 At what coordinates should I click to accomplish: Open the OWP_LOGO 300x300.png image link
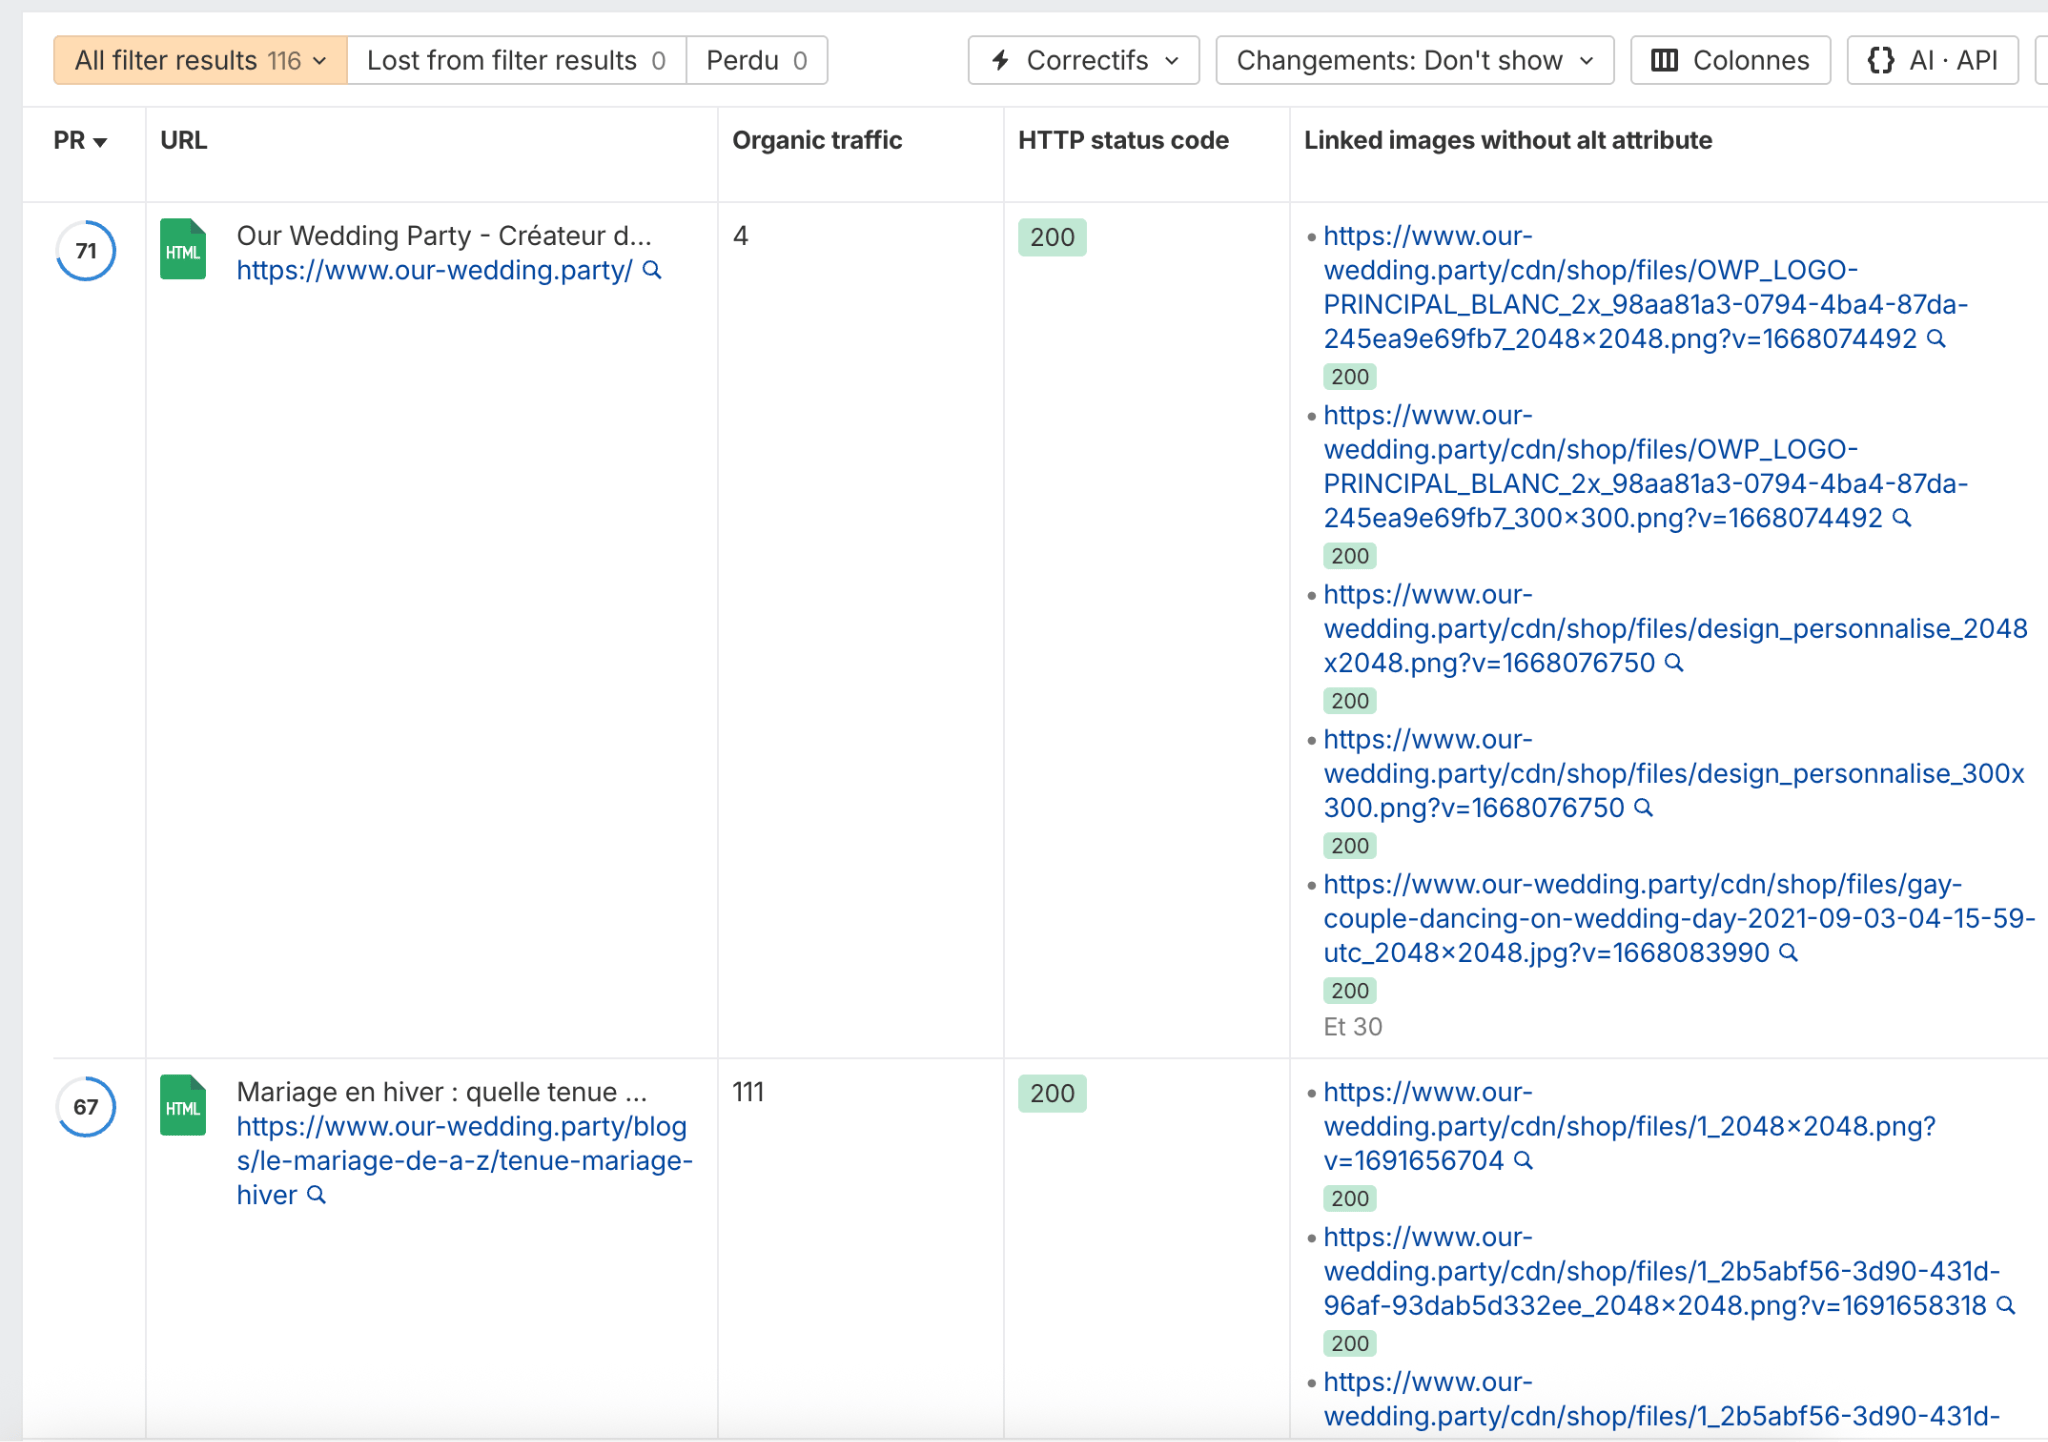1645,467
